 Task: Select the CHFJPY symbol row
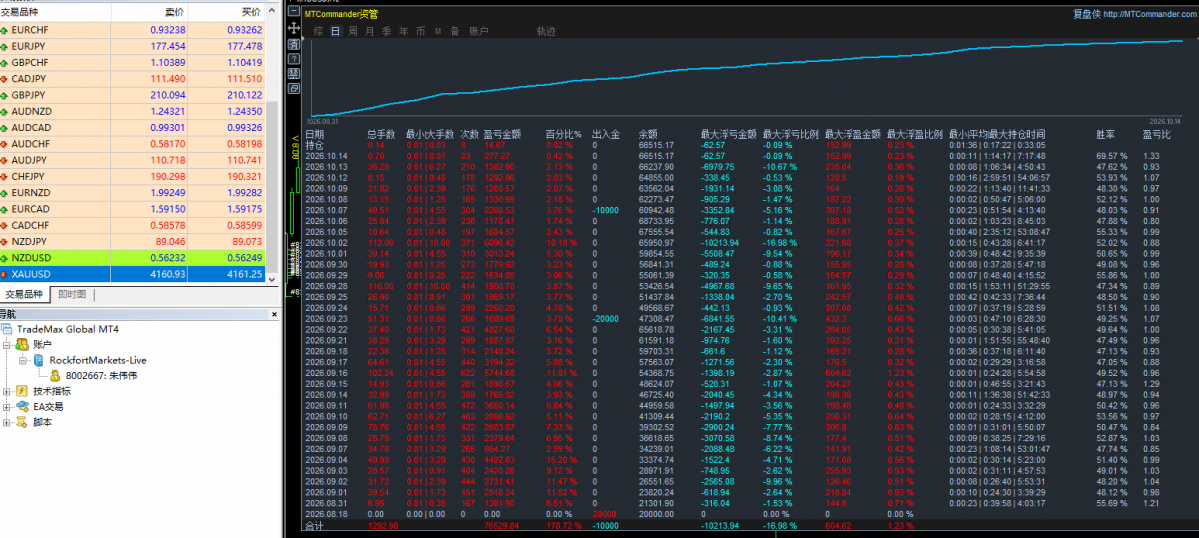pos(132,177)
